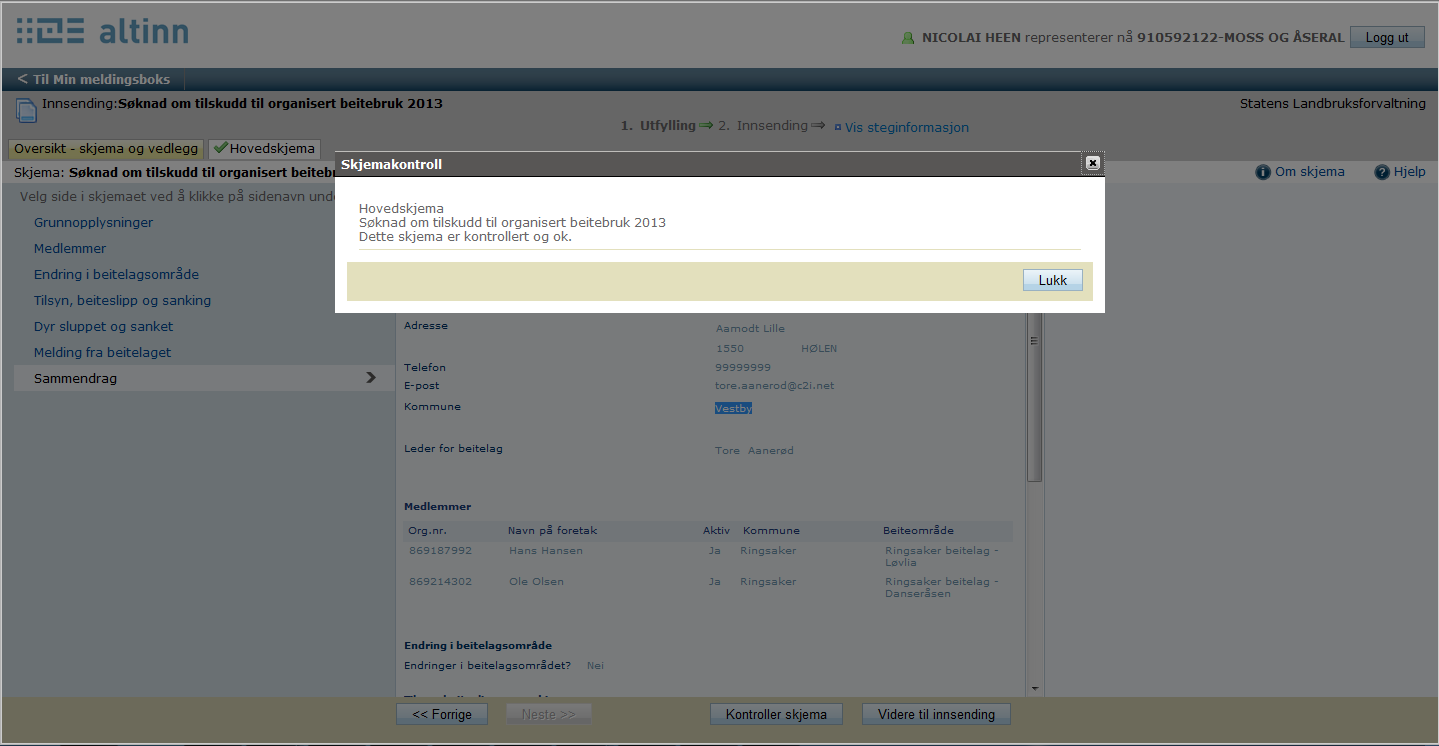
Task: Click org.nr. 869187992 in the members table
Action: pos(440,550)
